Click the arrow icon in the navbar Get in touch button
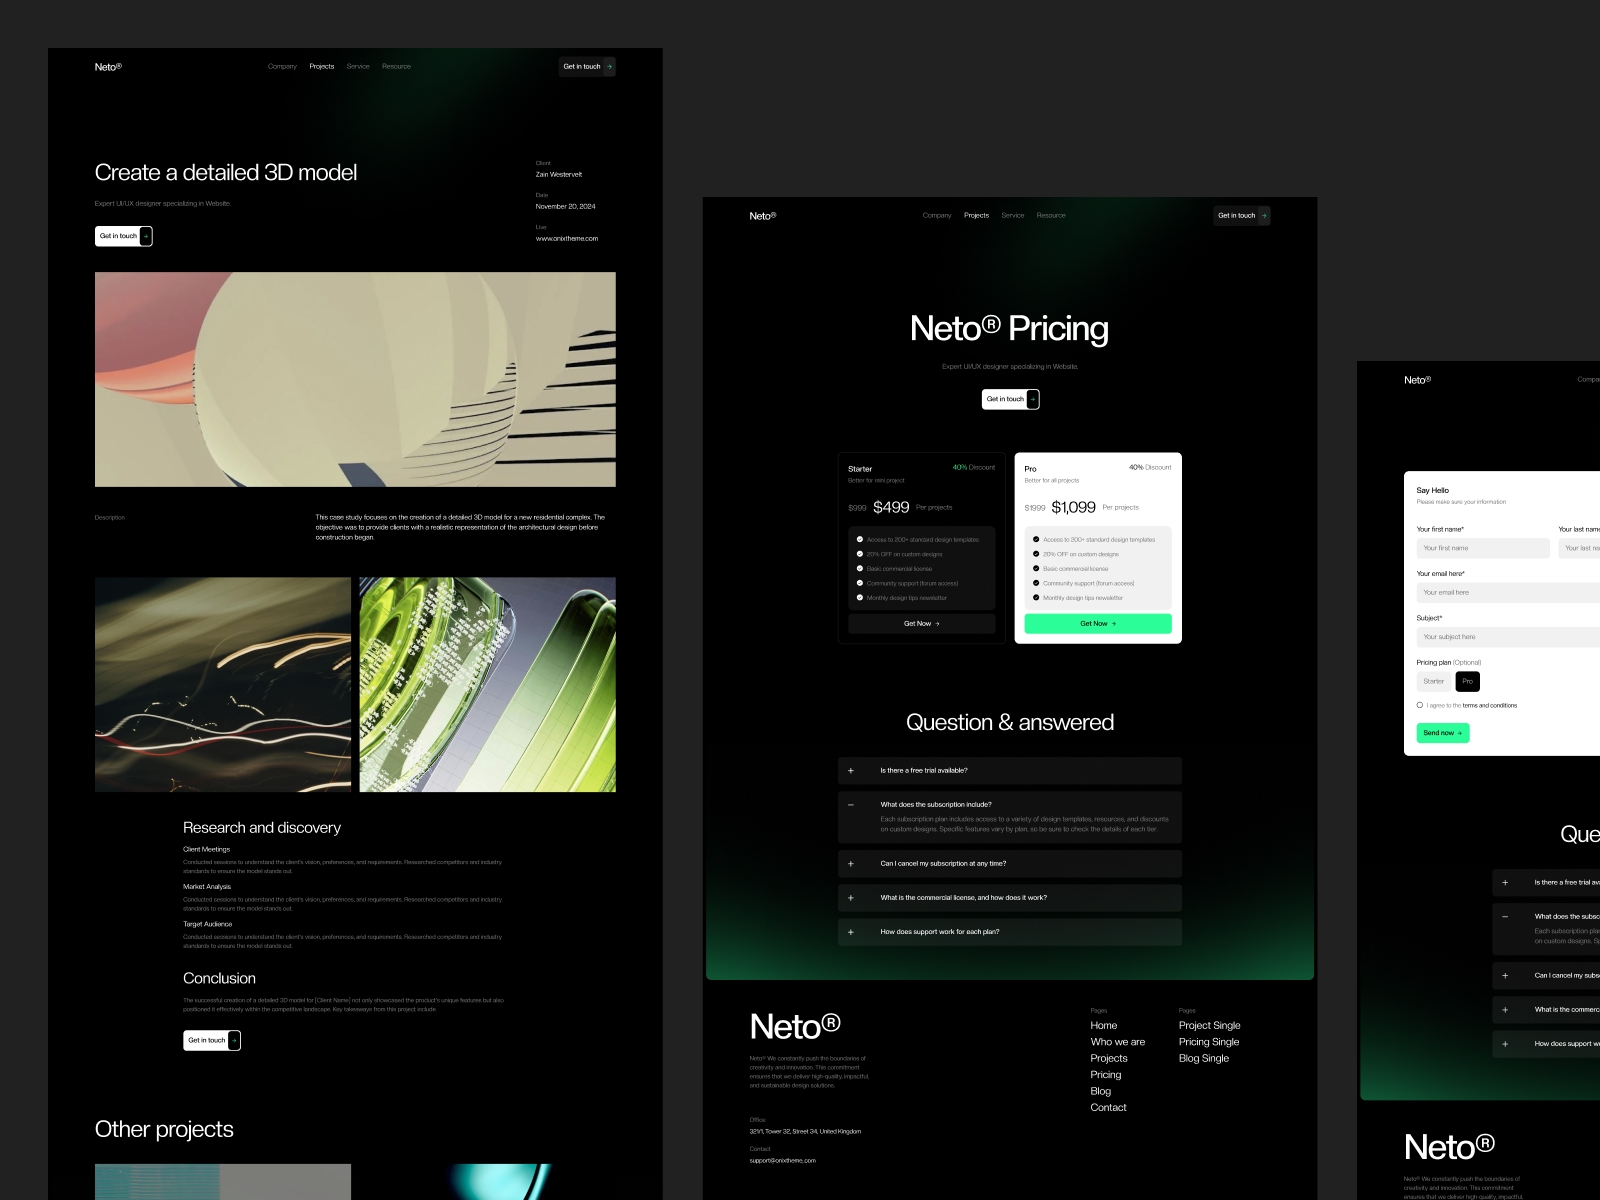The image size is (1600, 1200). coord(1264,215)
